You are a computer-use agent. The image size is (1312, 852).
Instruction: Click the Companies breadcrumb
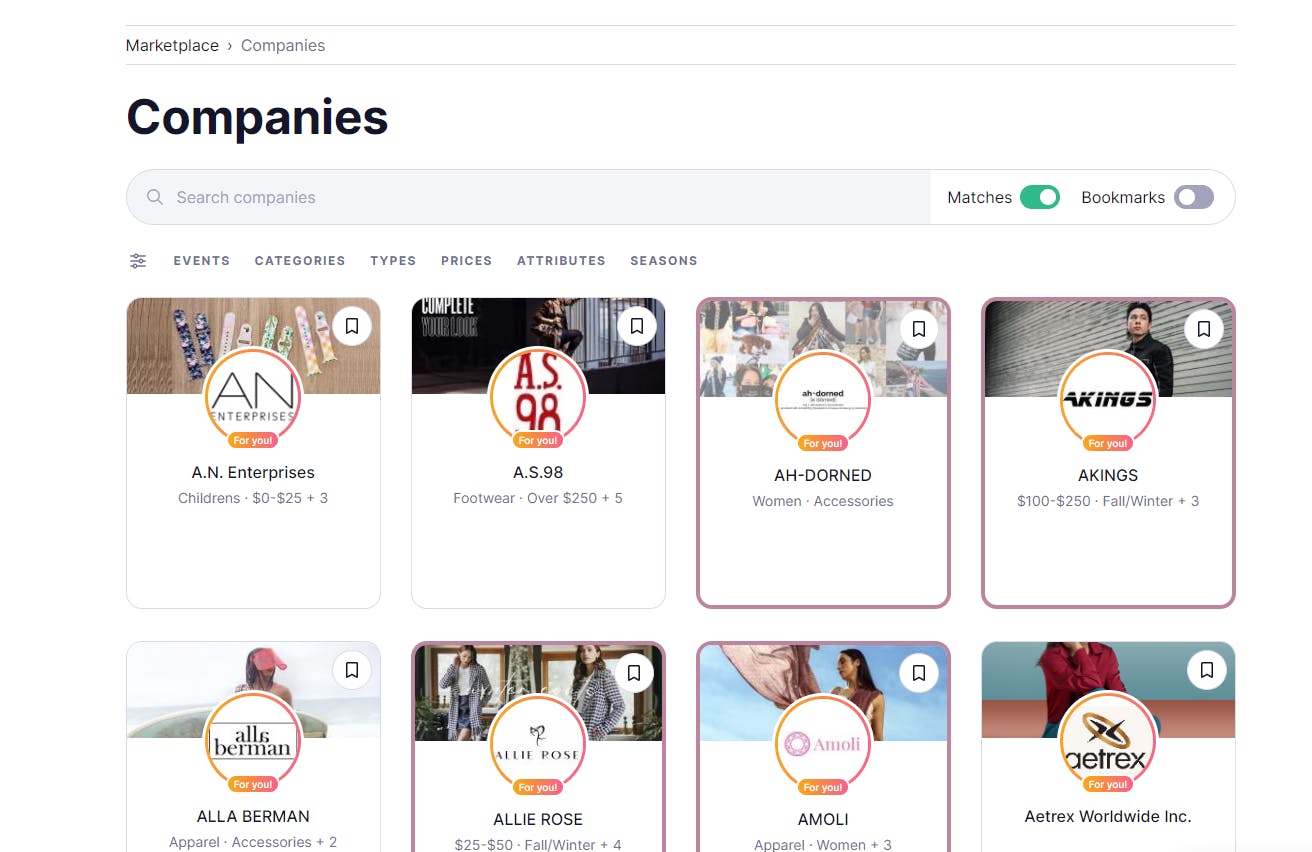point(283,45)
